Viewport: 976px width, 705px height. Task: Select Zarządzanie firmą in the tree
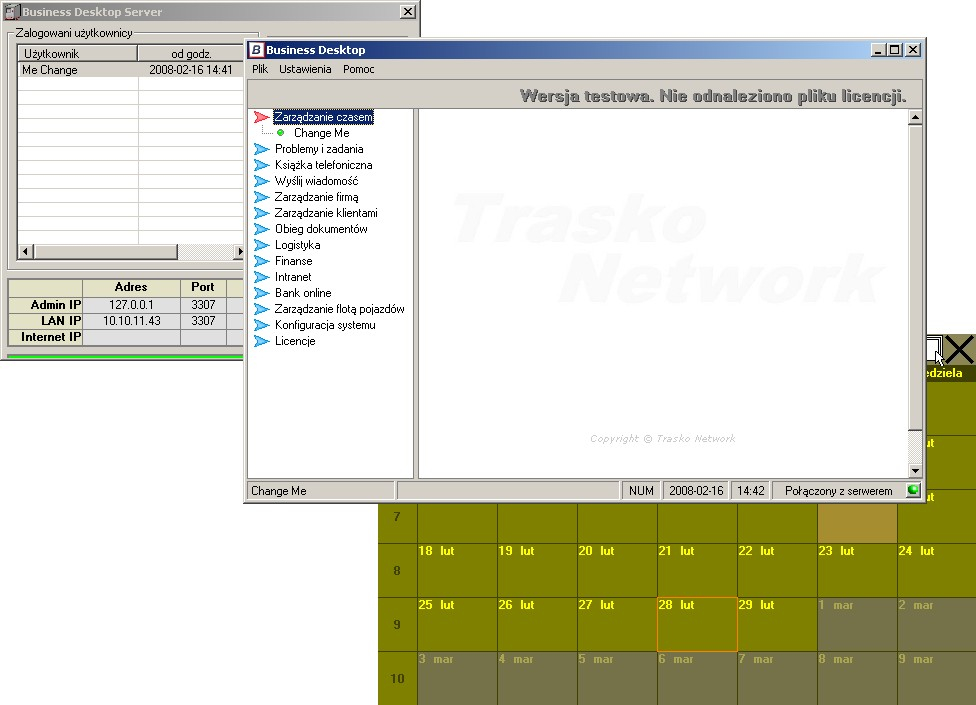316,197
